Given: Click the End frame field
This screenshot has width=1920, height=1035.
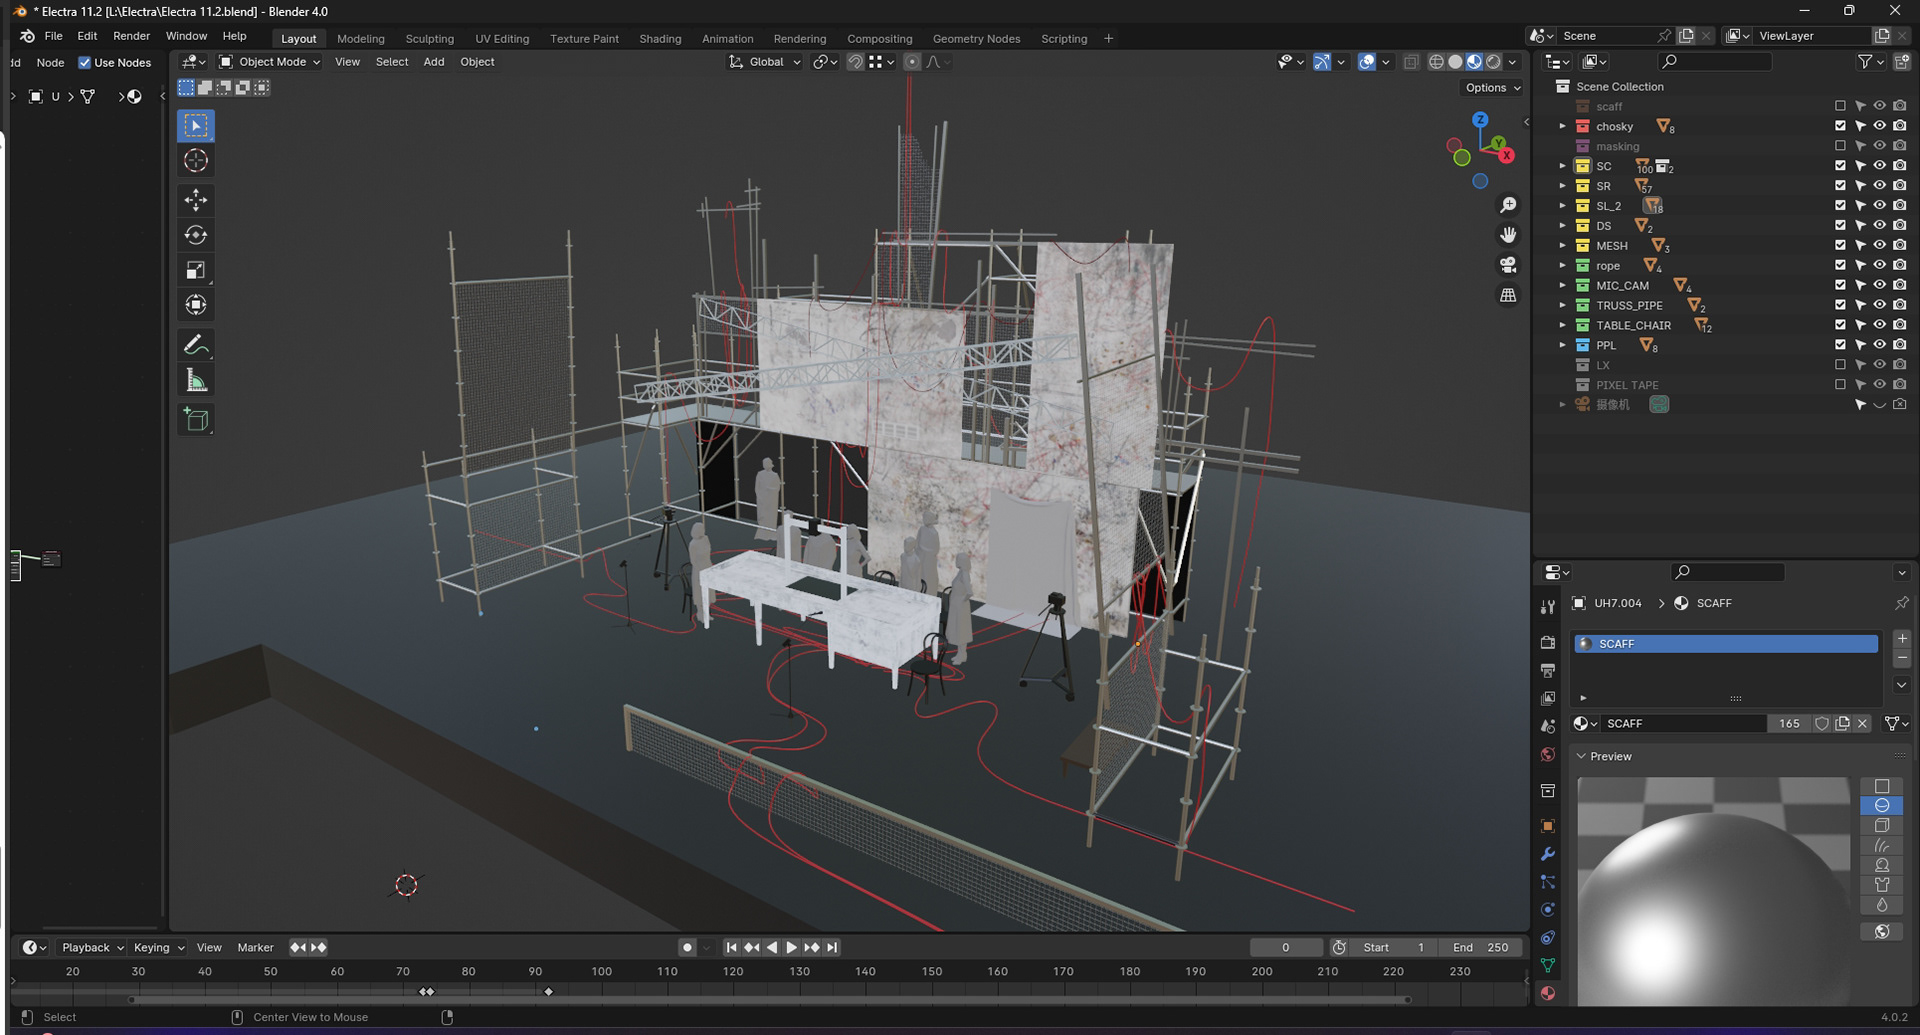Looking at the screenshot, I should pyautogui.click(x=1481, y=948).
